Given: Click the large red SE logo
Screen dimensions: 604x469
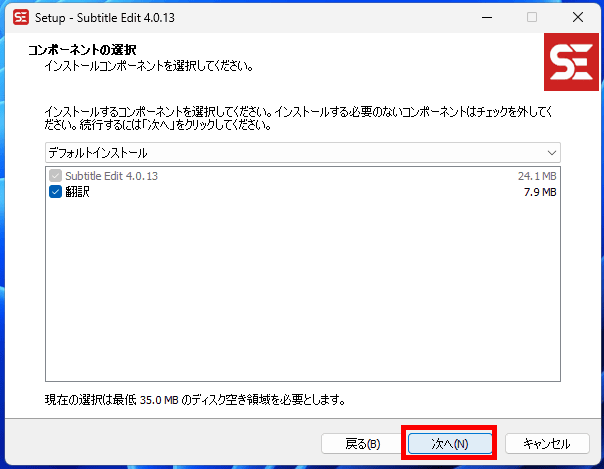Looking at the screenshot, I should point(571,62).
